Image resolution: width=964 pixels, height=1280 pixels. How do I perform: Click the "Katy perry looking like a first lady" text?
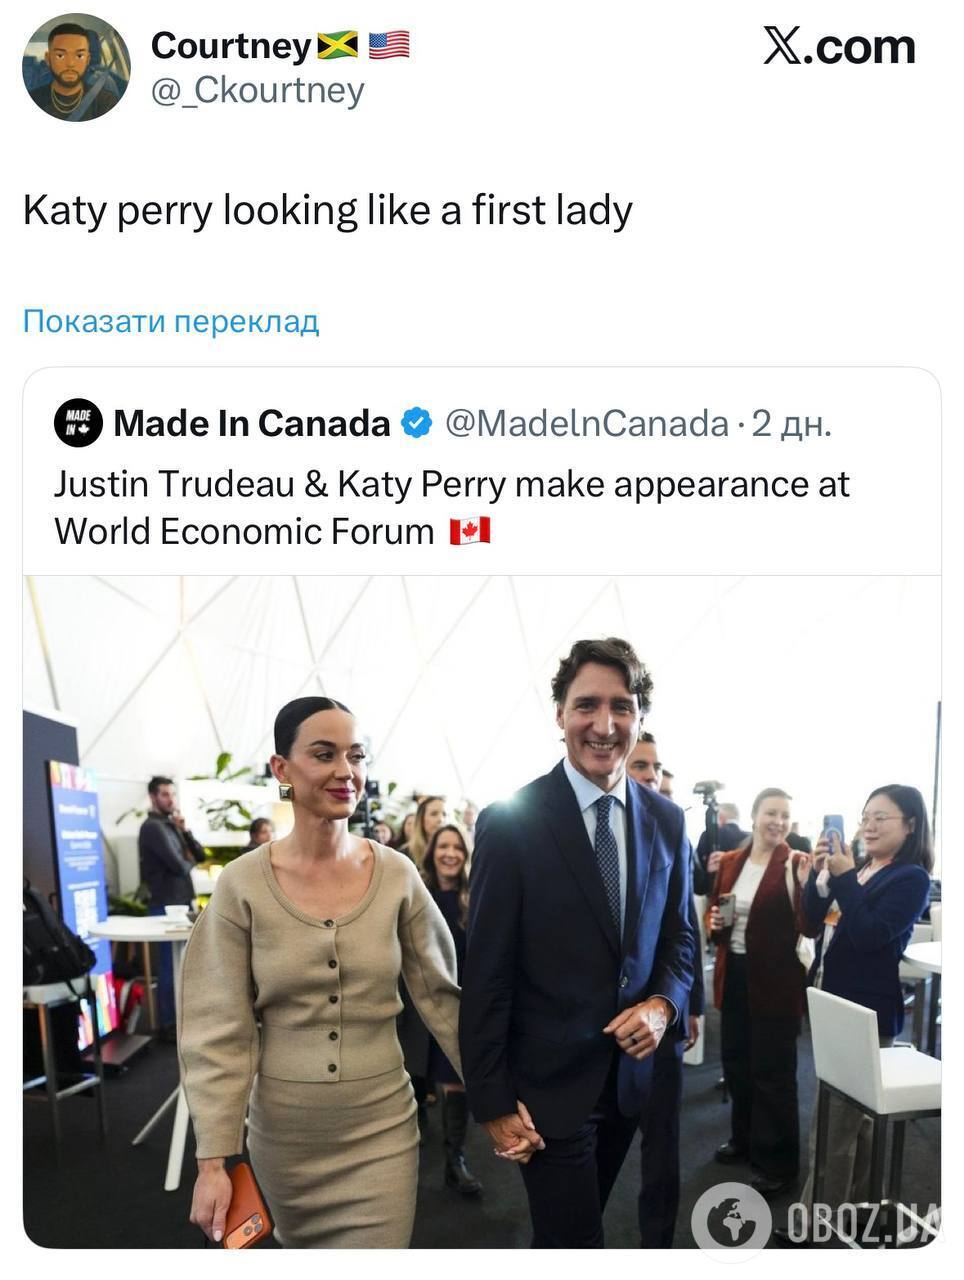(328, 211)
